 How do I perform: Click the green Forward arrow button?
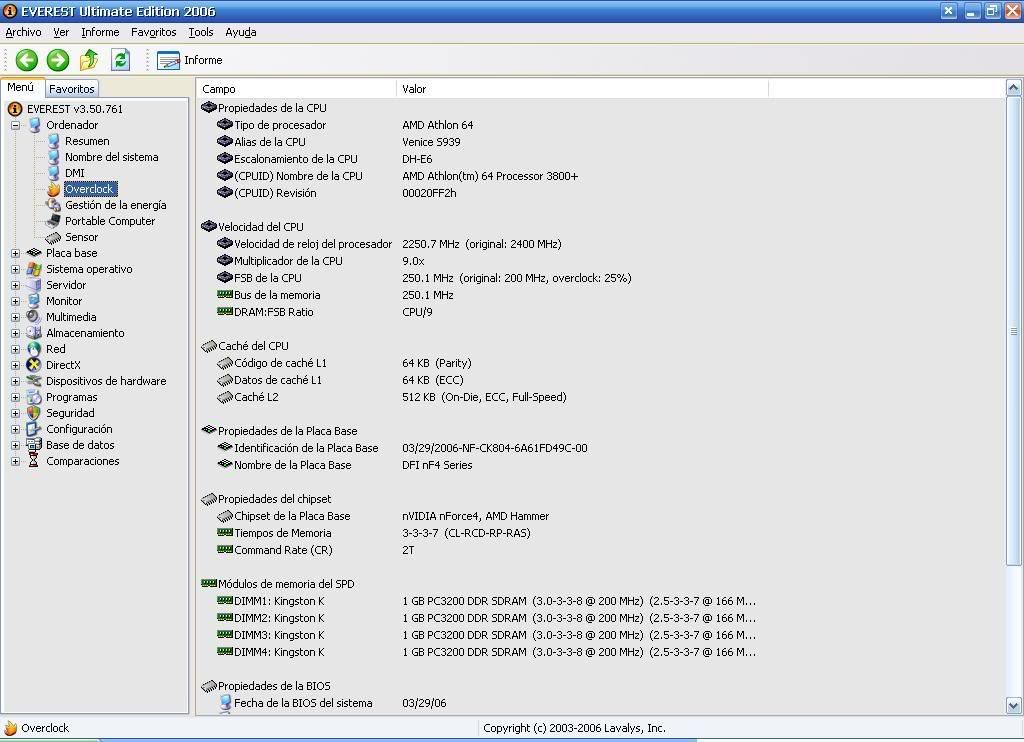point(57,60)
